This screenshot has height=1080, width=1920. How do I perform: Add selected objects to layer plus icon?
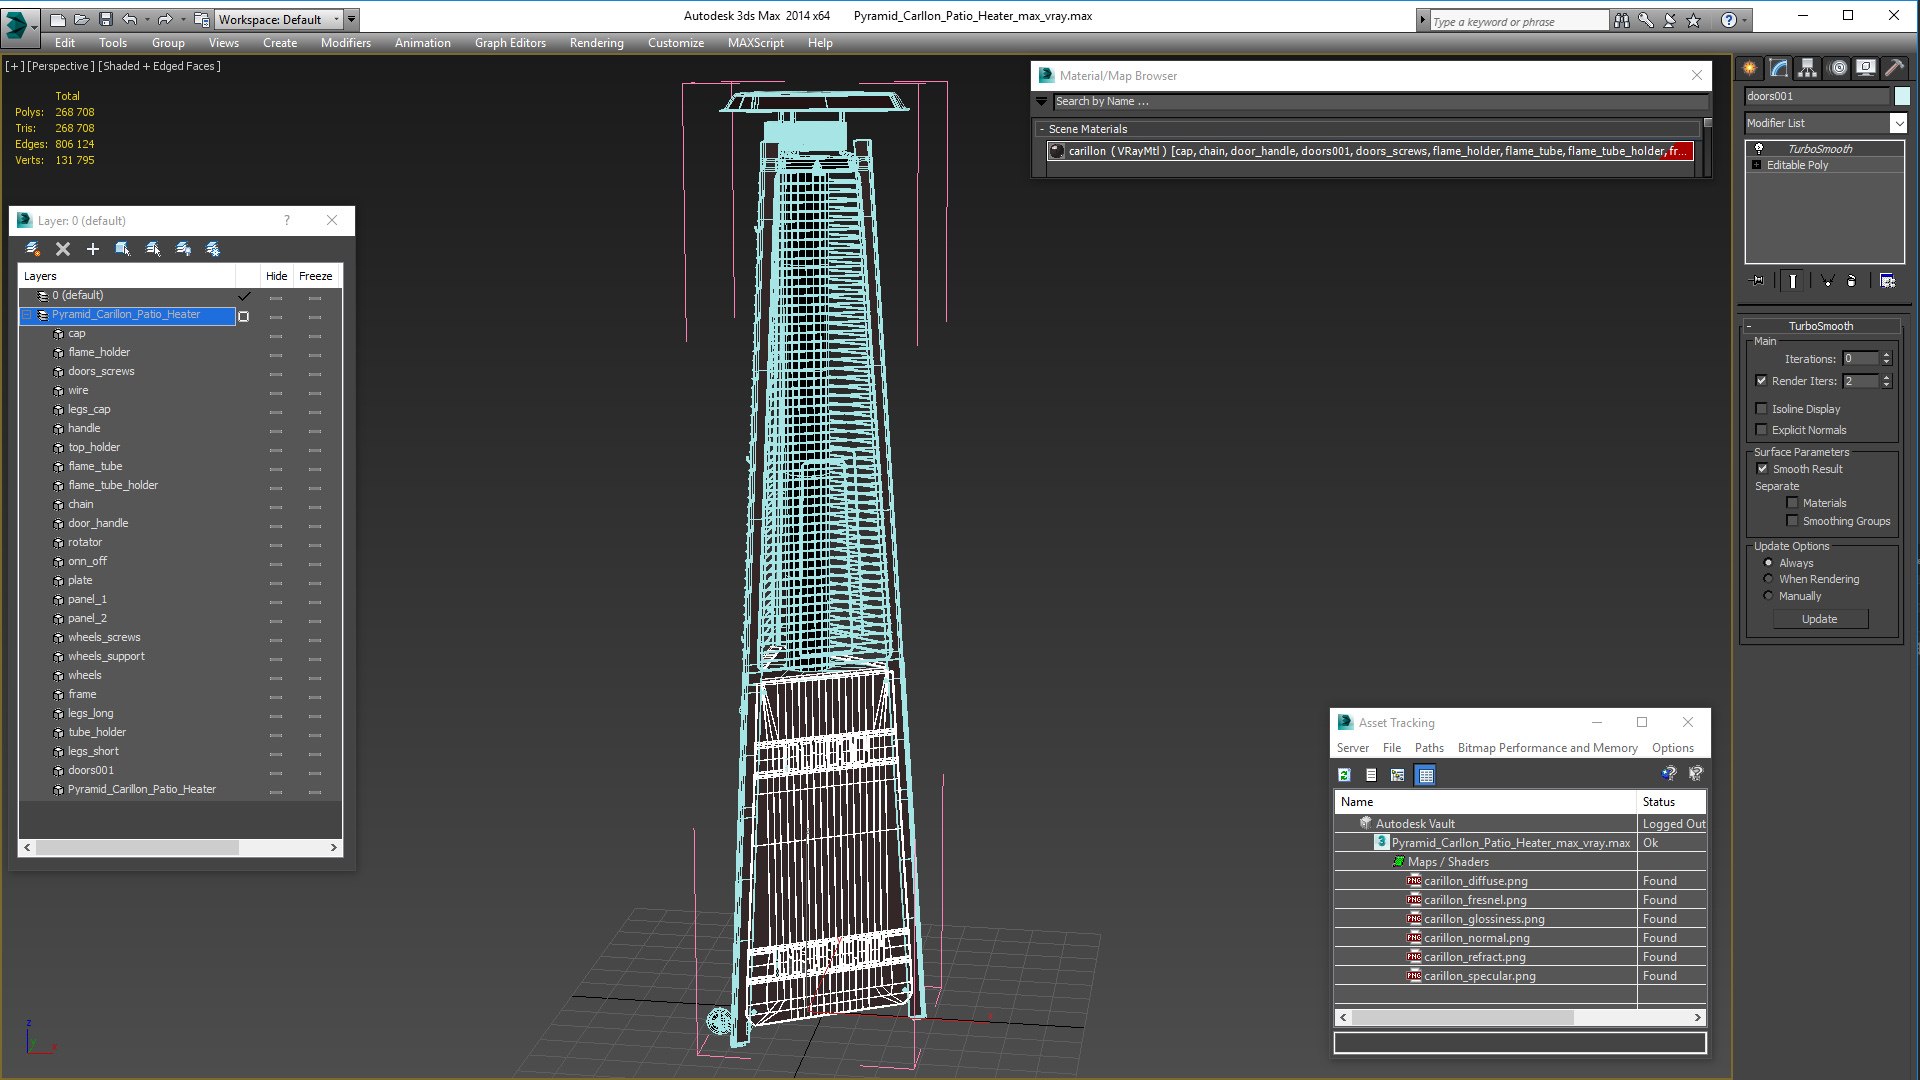click(93, 249)
